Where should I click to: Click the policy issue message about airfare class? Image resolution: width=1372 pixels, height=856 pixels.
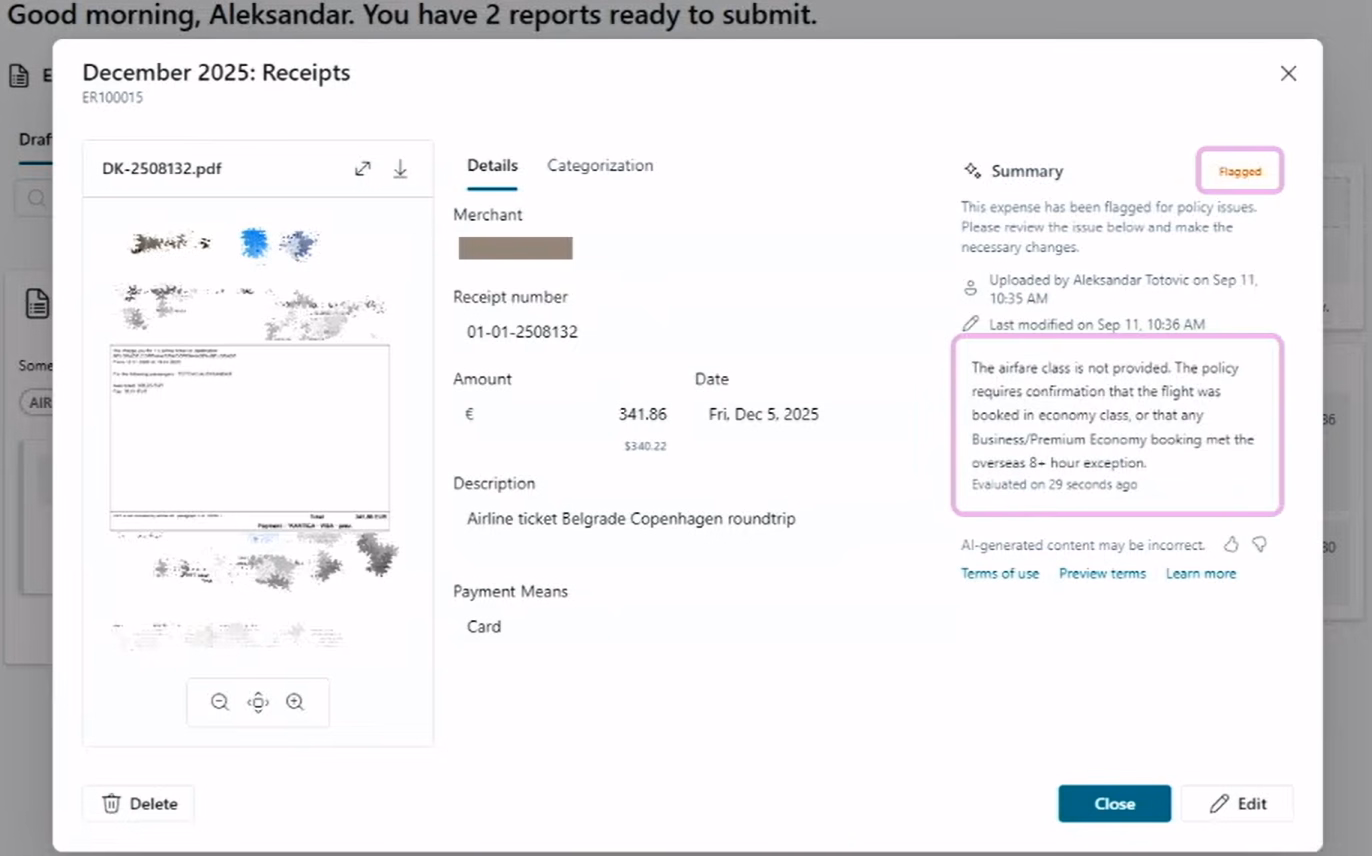click(1113, 415)
